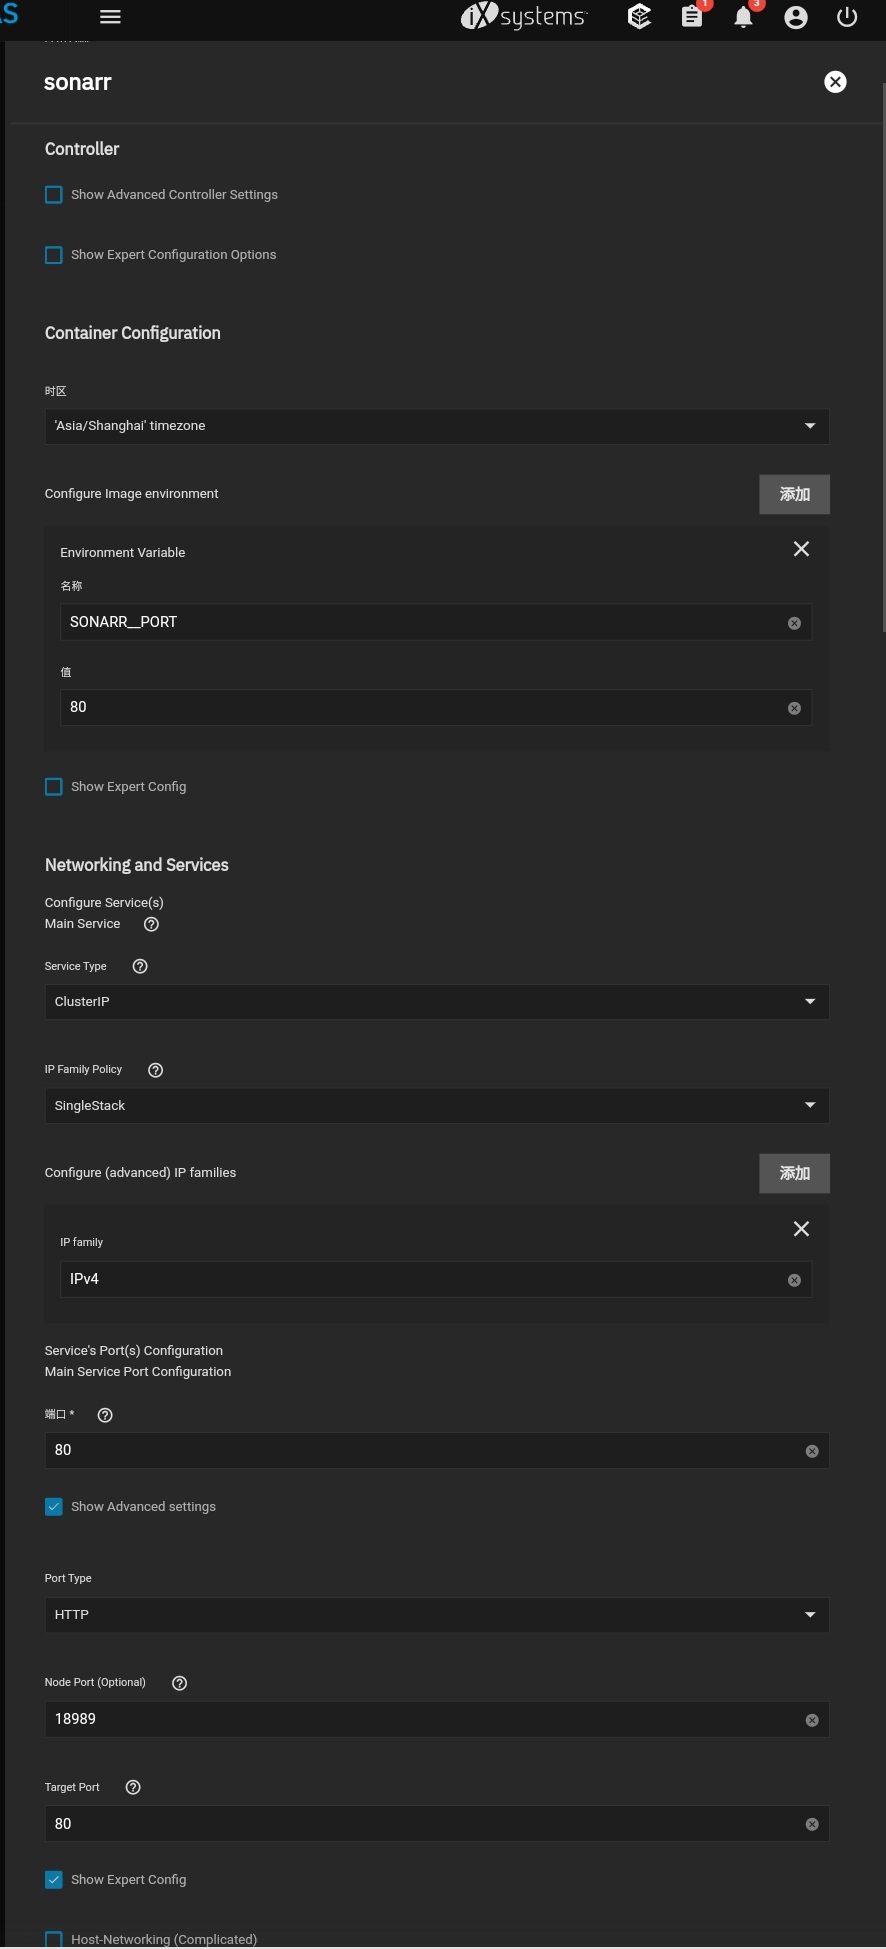This screenshot has width=886, height=1949.
Task: Show help for Main Service
Action: point(151,924)
